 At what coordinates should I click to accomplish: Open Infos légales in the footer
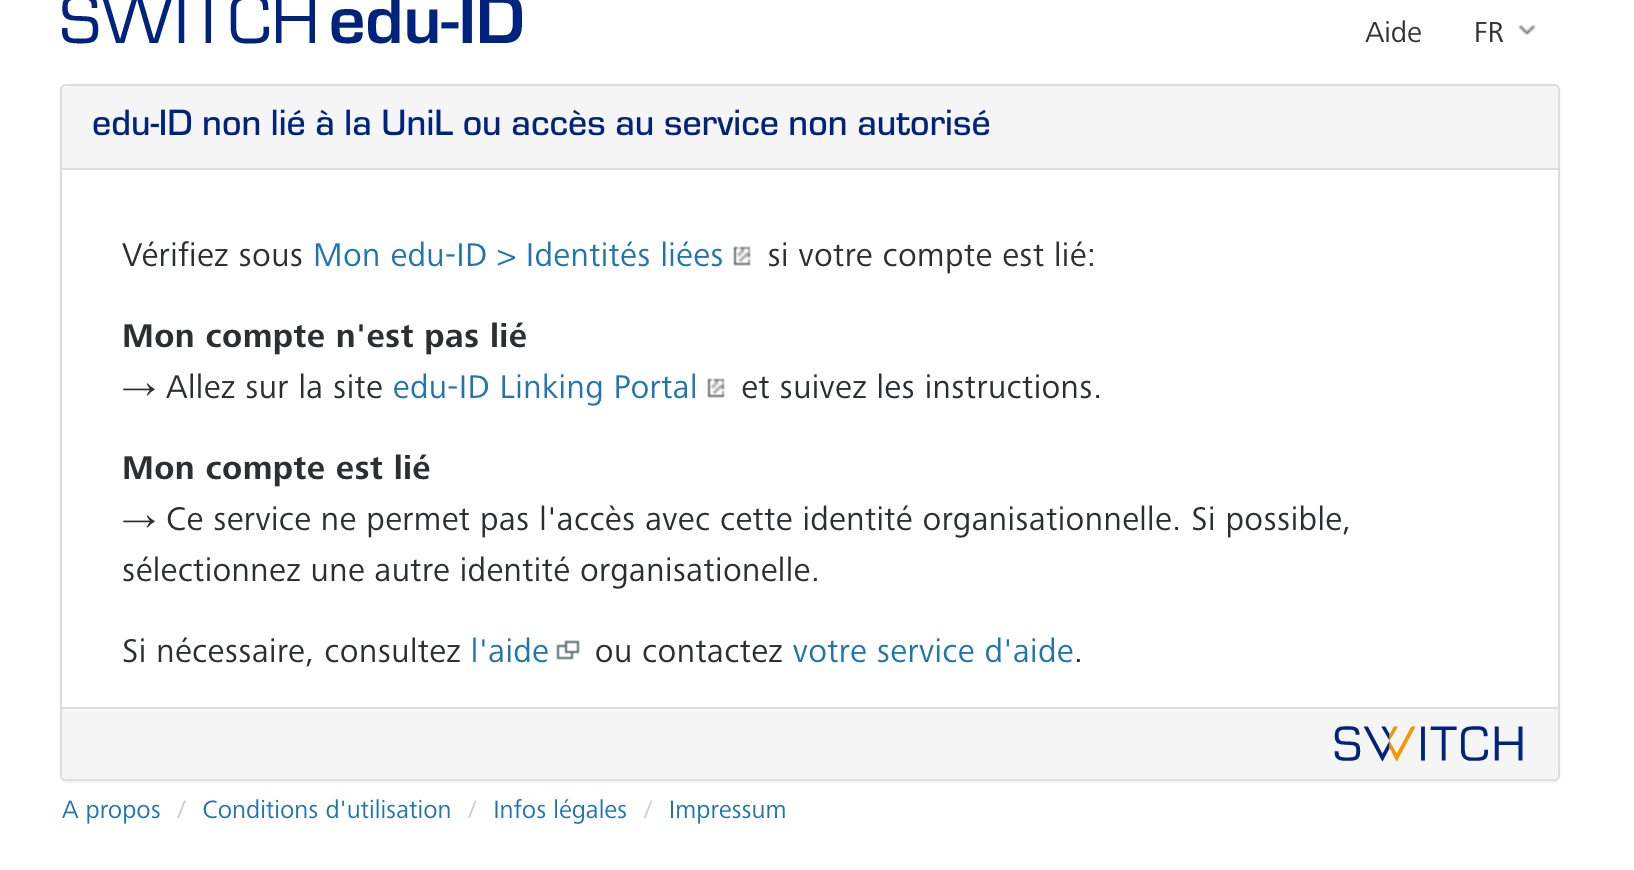point(559,810)
